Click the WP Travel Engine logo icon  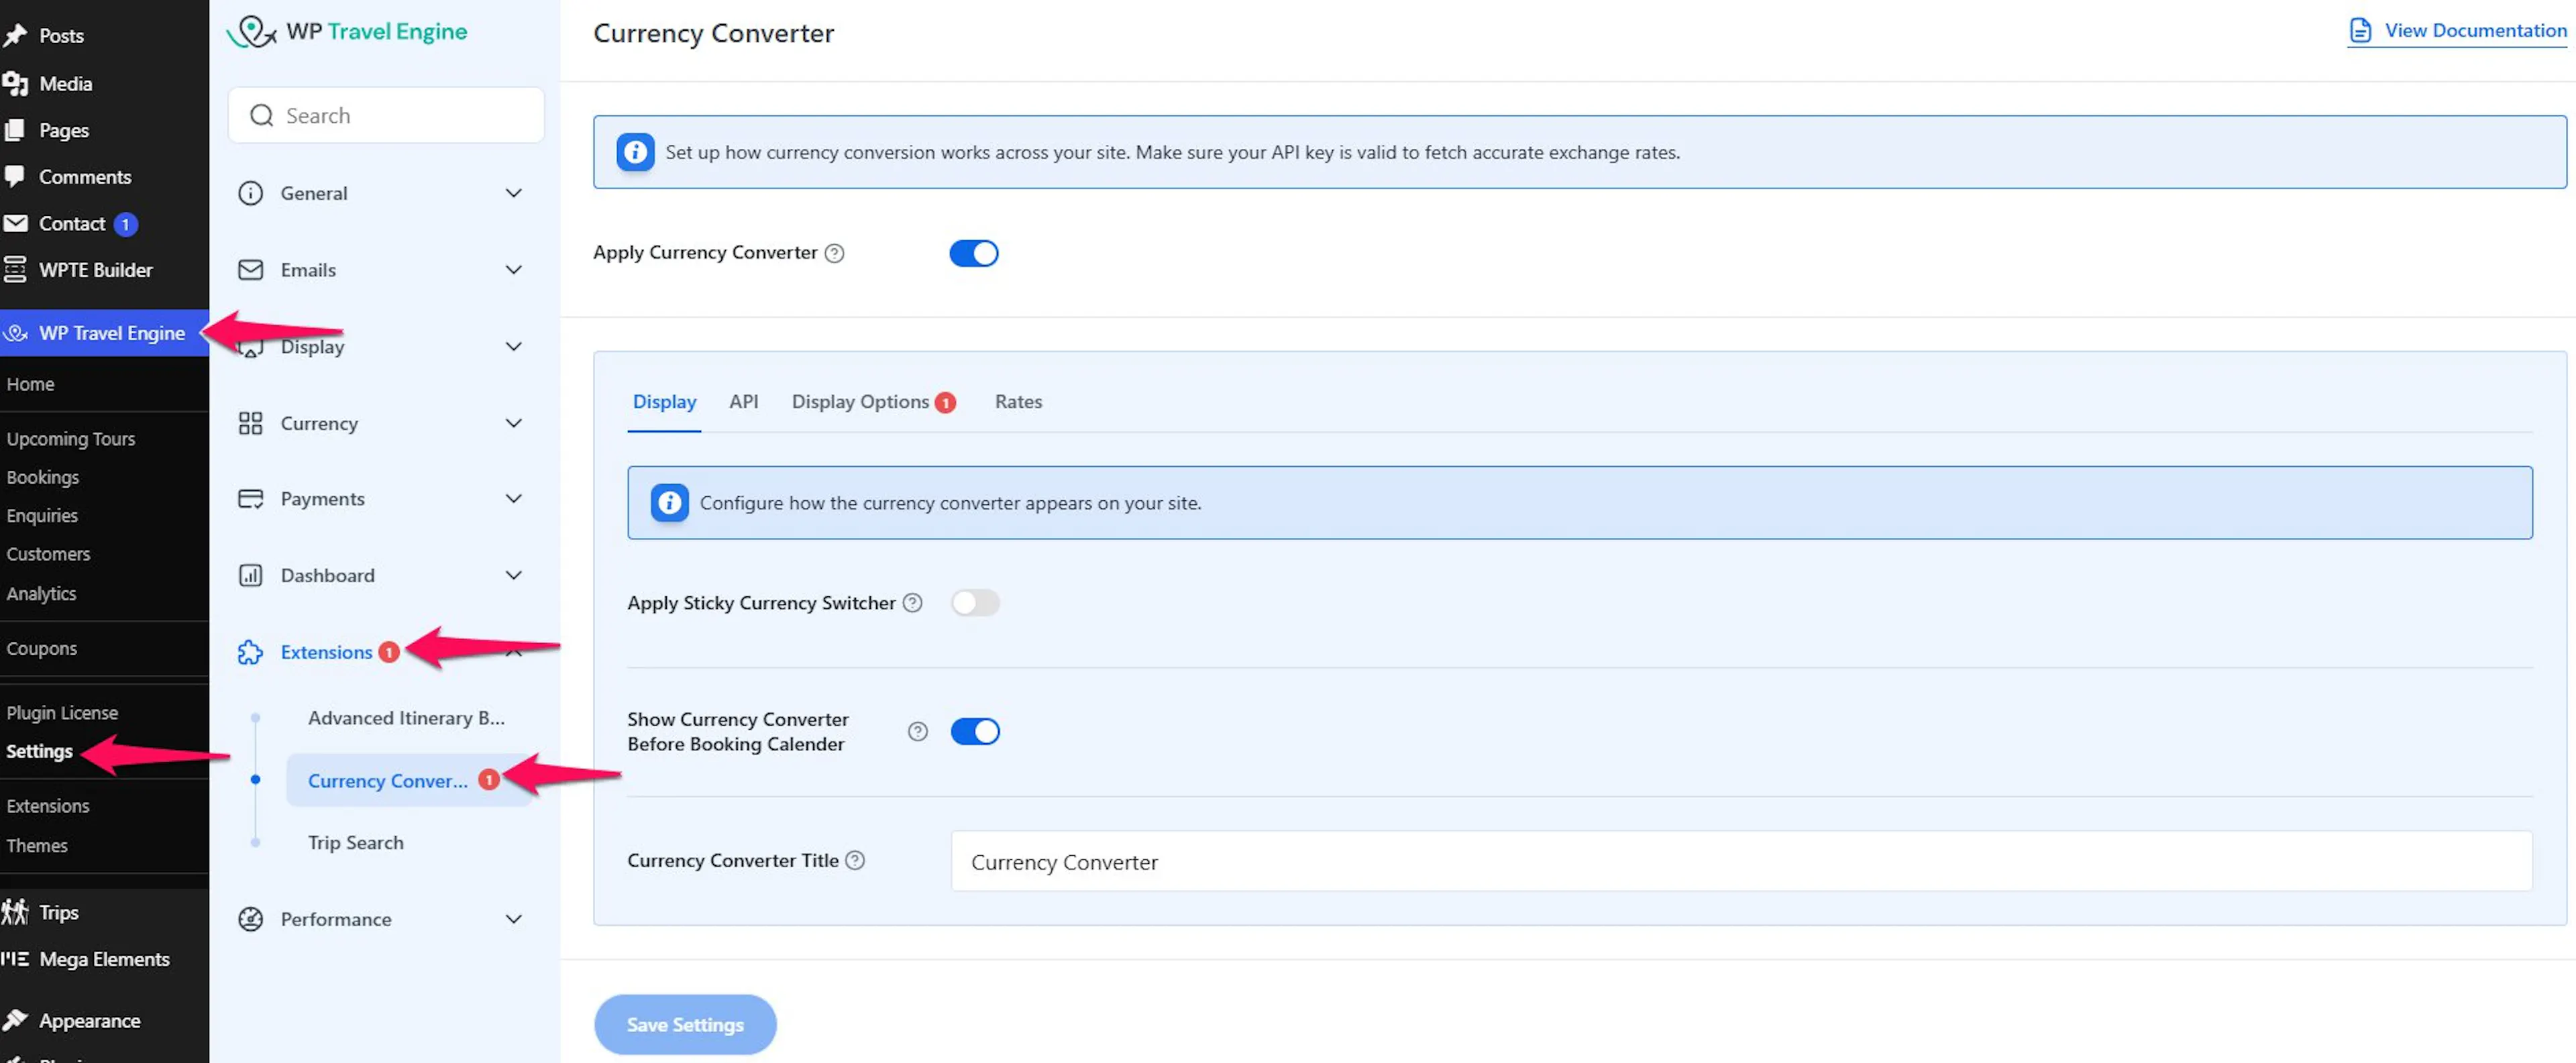pos(251,32)
